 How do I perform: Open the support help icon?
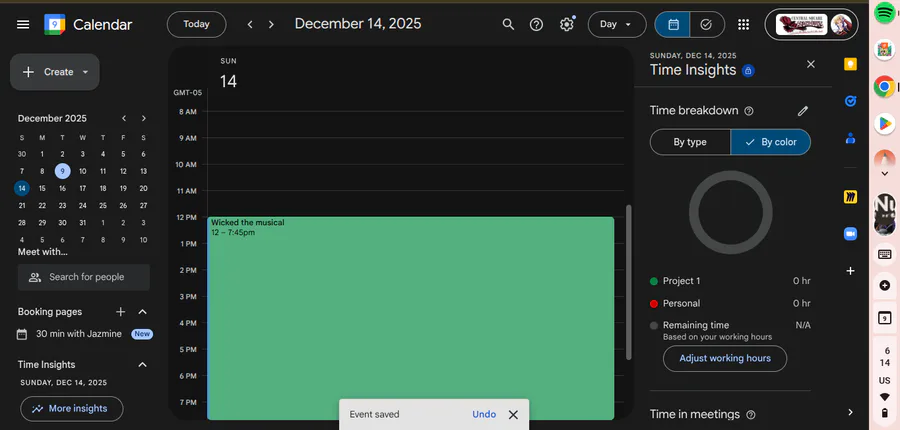pyautogui.click(x=537, y=24)
